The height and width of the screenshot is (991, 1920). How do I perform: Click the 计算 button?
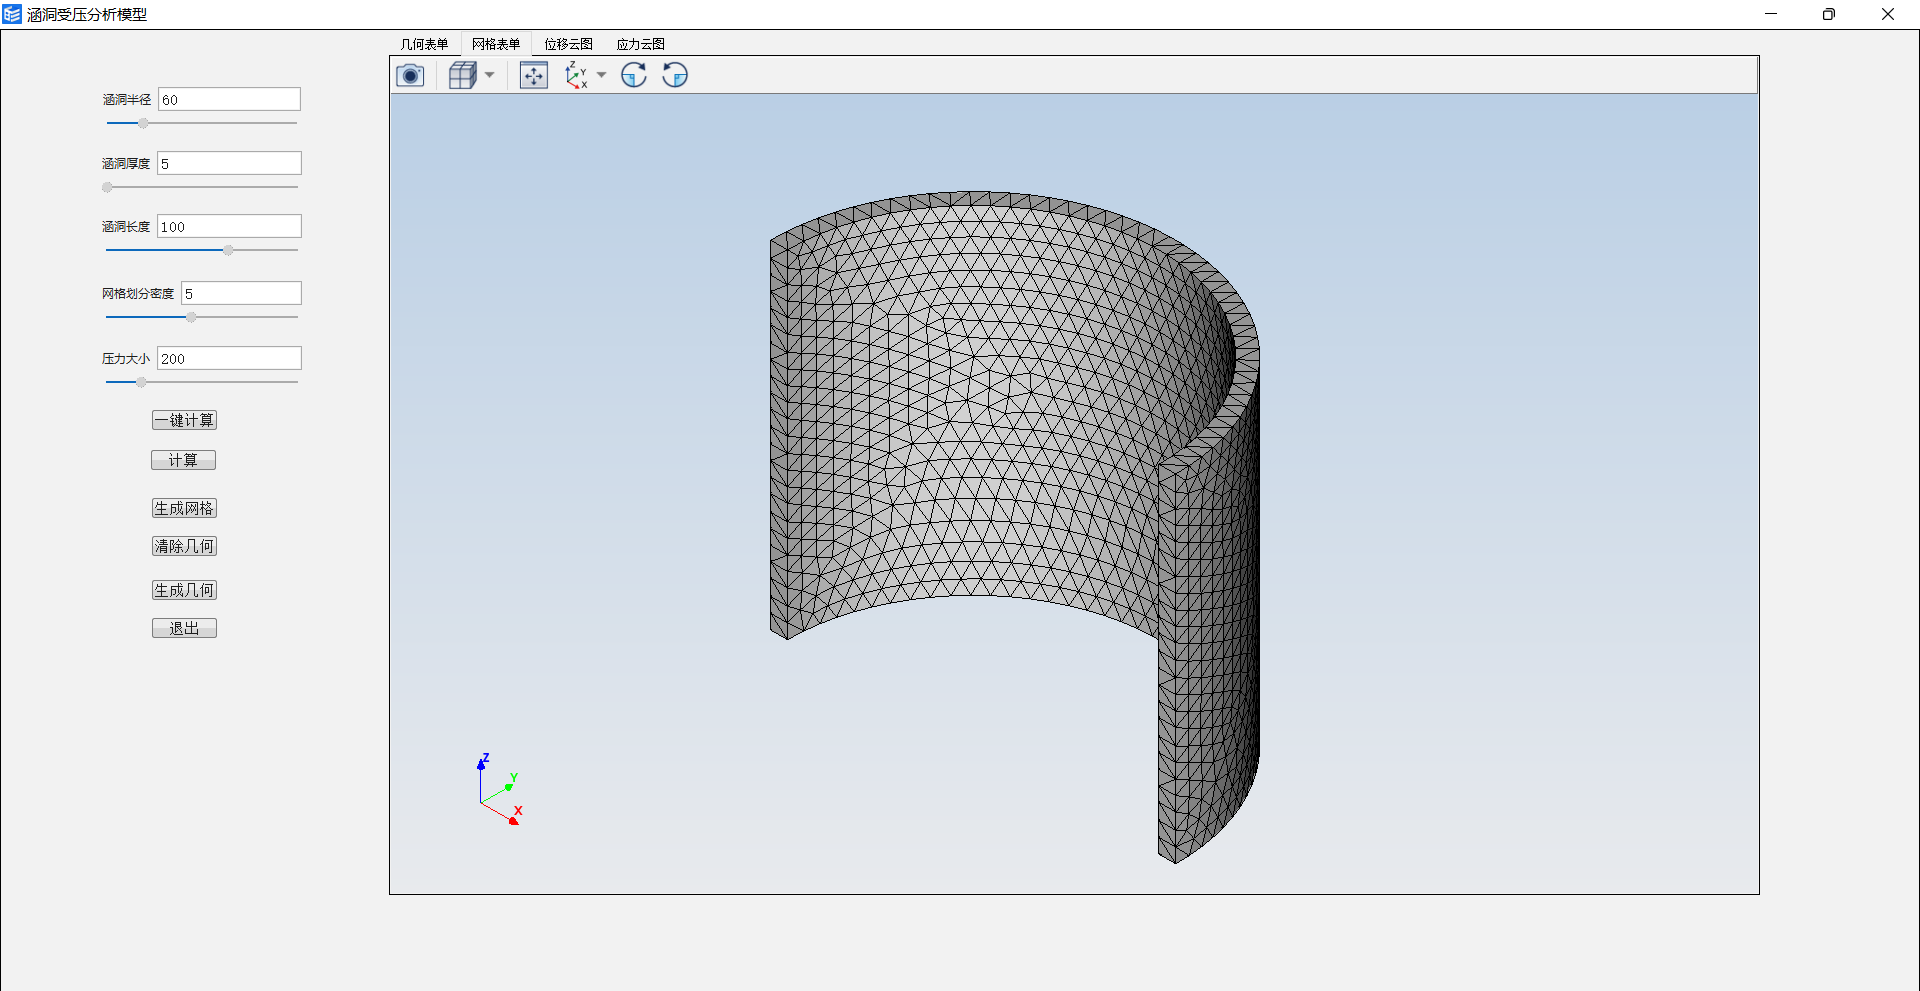tap(183, 460)
